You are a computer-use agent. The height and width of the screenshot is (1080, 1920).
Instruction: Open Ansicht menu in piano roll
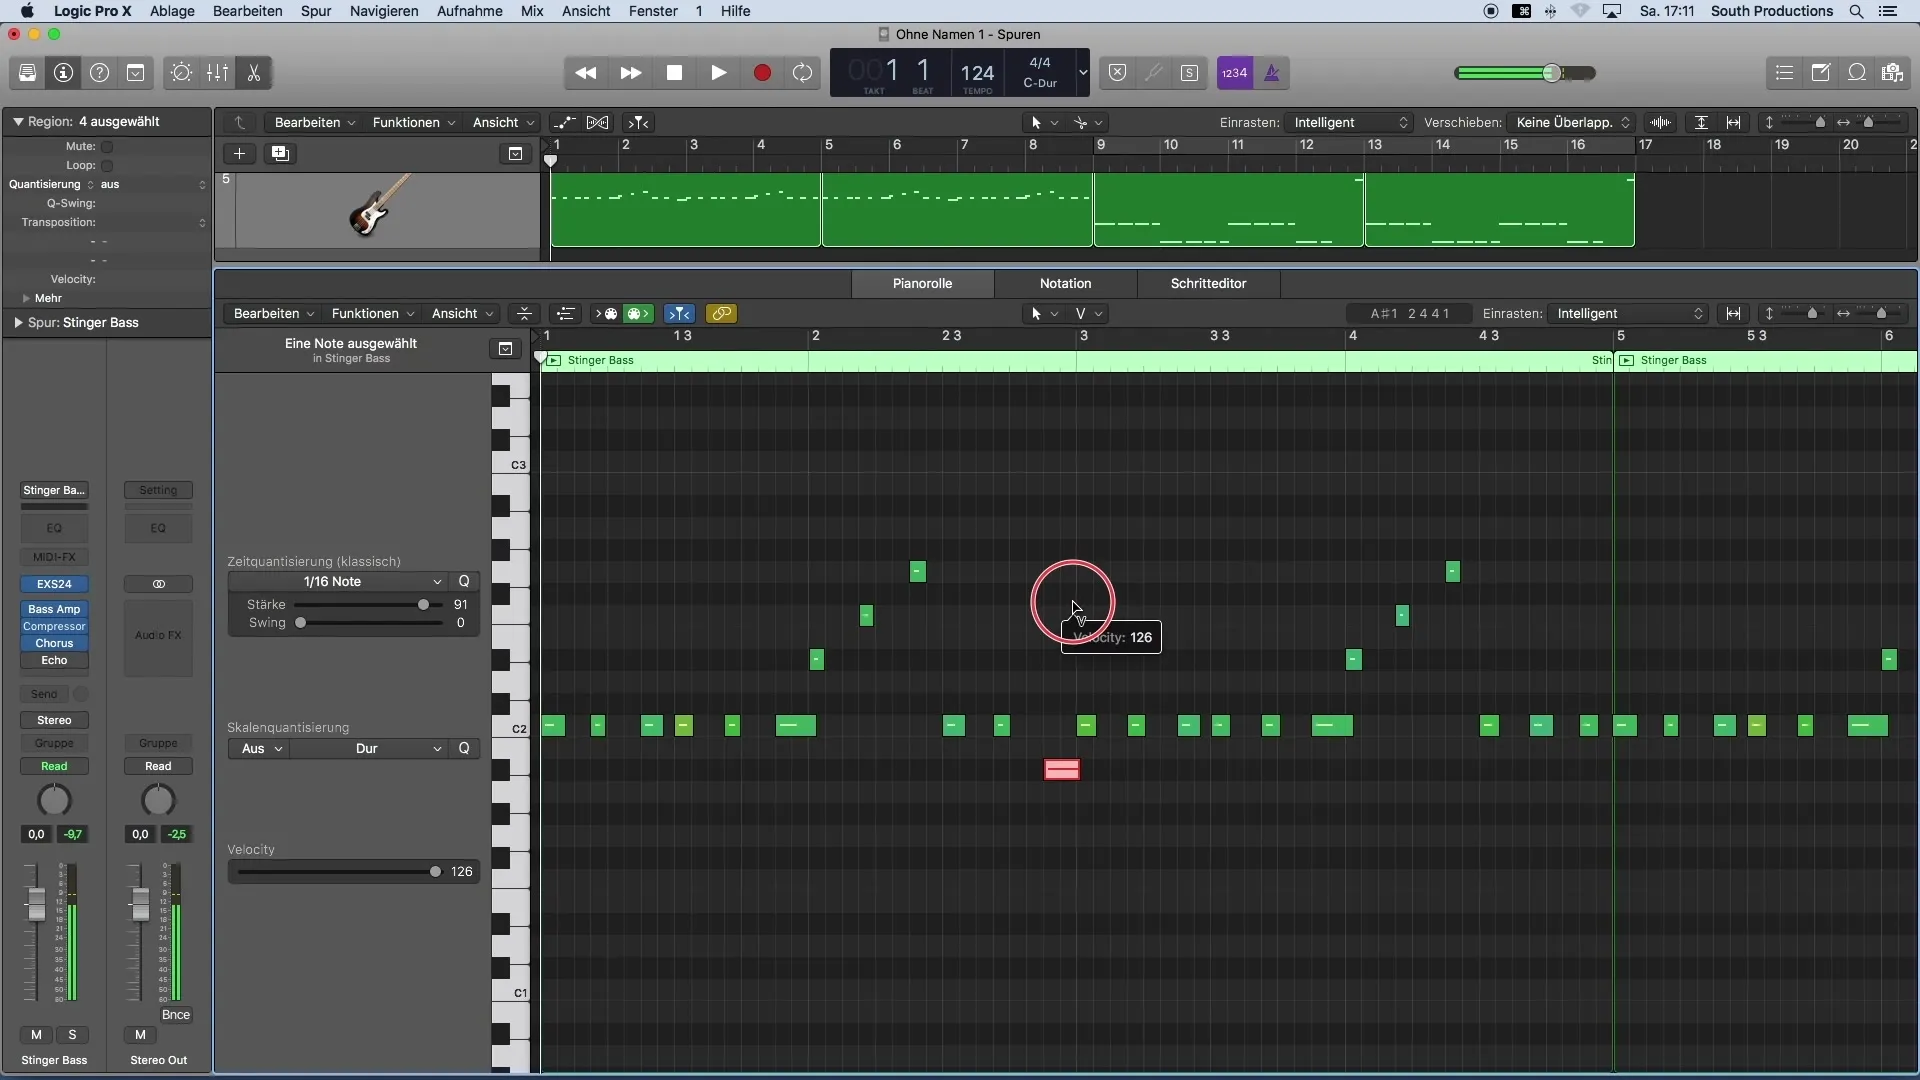click(x=462, y=314)
